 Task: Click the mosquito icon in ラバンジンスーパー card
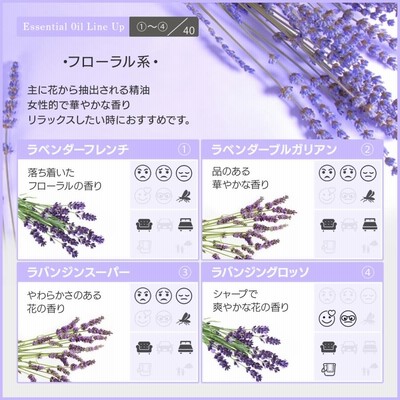(184, 319)
